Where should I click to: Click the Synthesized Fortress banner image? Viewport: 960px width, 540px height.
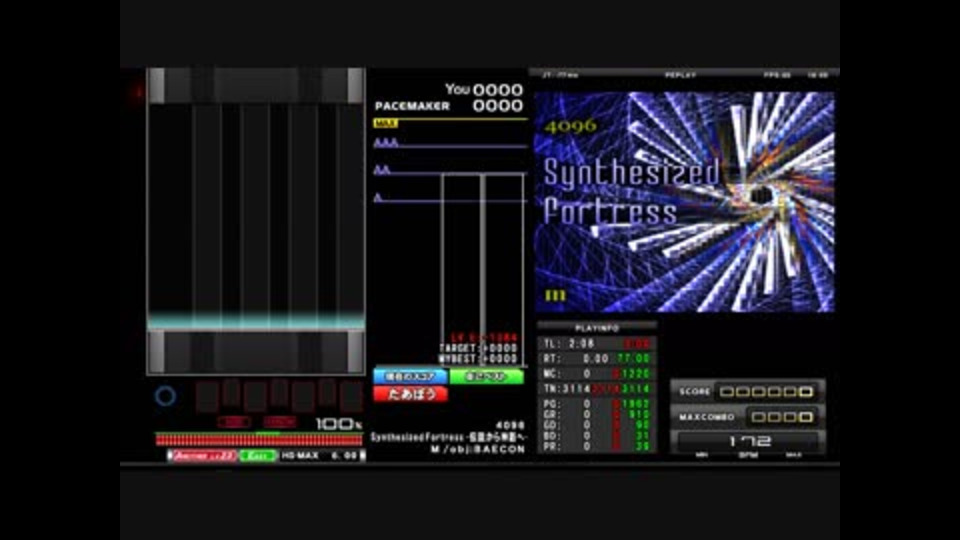coord(684,202)
